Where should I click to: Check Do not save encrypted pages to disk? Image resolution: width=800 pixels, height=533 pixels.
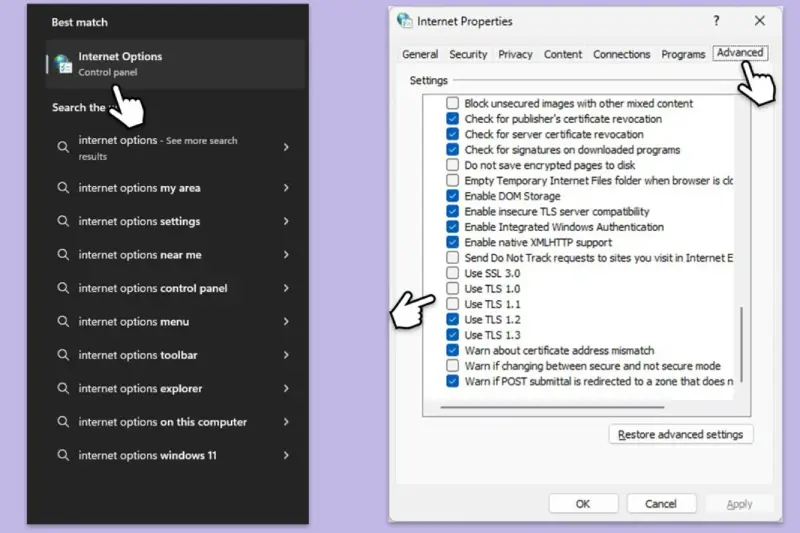click(x=452, y=165)
